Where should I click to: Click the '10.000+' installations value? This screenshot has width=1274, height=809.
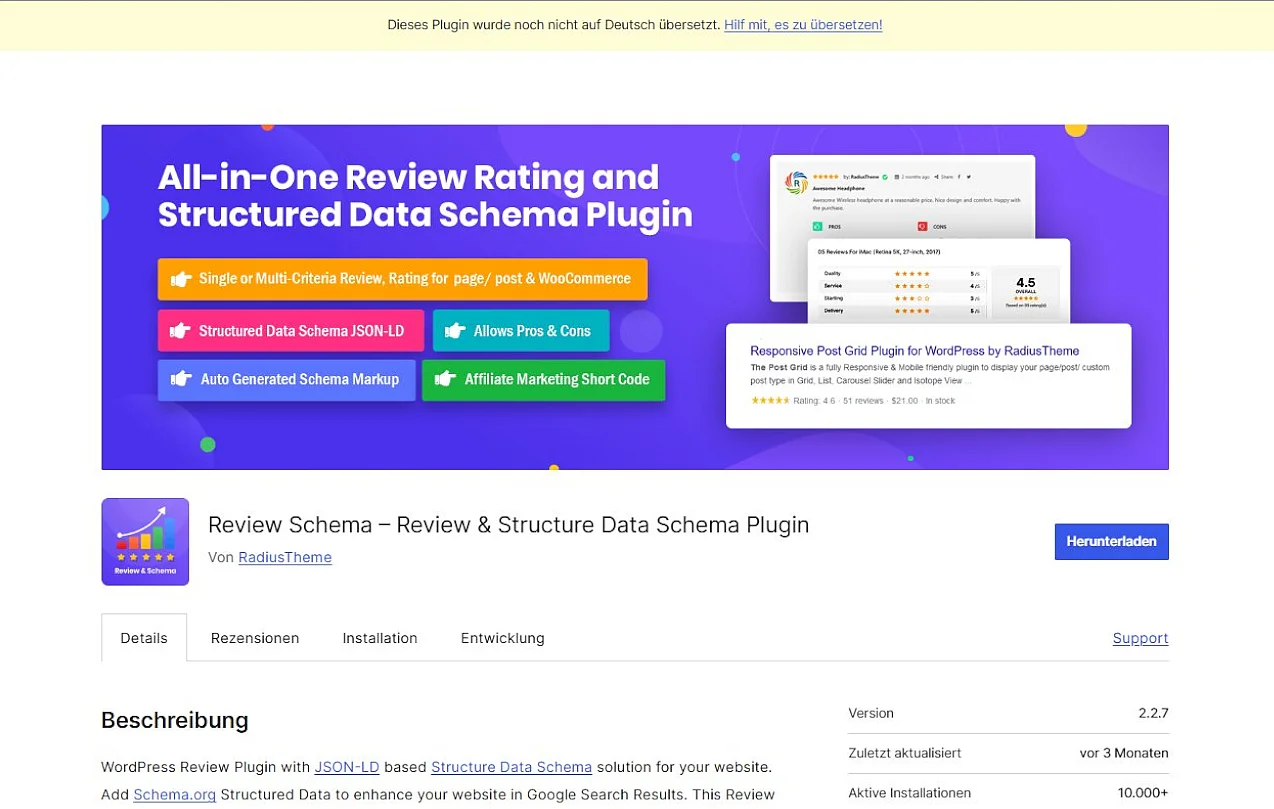point(1143,793)
